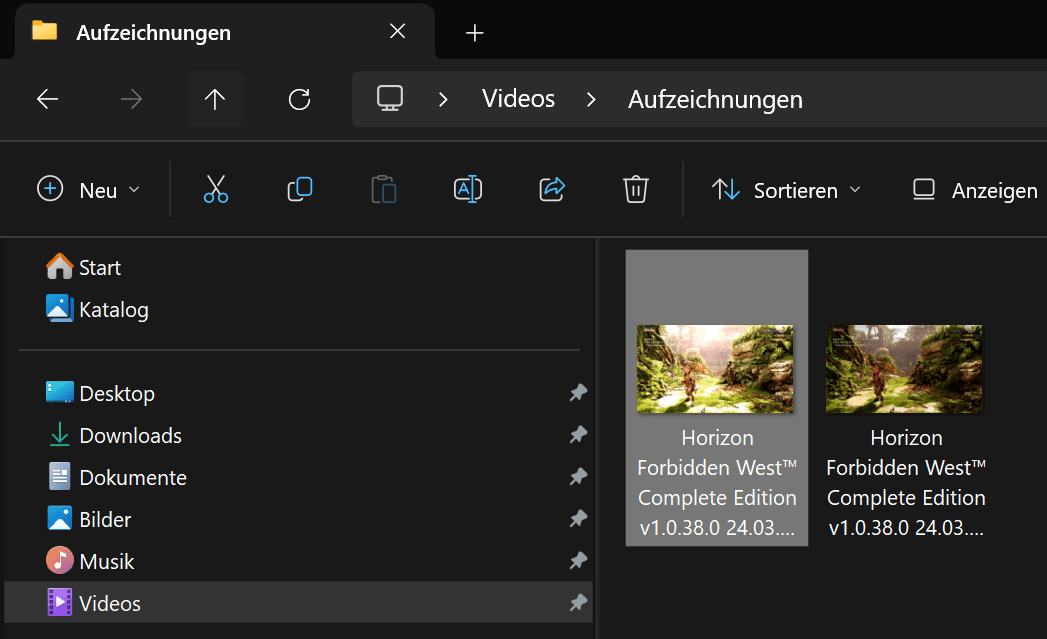
Task: Refresh the folder view
Action: coord(299,99)
